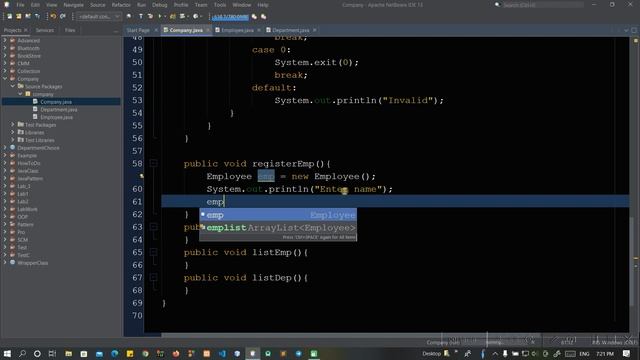Toggle the code fold at line 63

coord(153,227)
